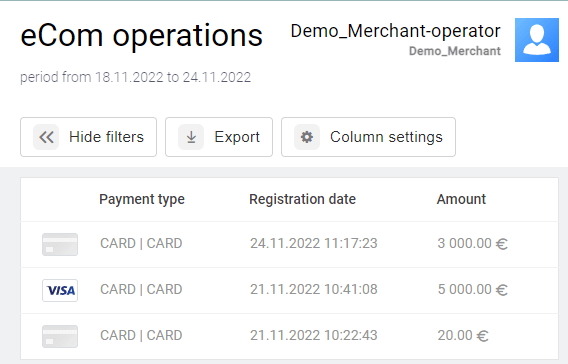This screenshot has width=568, height=364.
Task: Click the double-chevron Hide filters icon
Action: coord(46,137)
